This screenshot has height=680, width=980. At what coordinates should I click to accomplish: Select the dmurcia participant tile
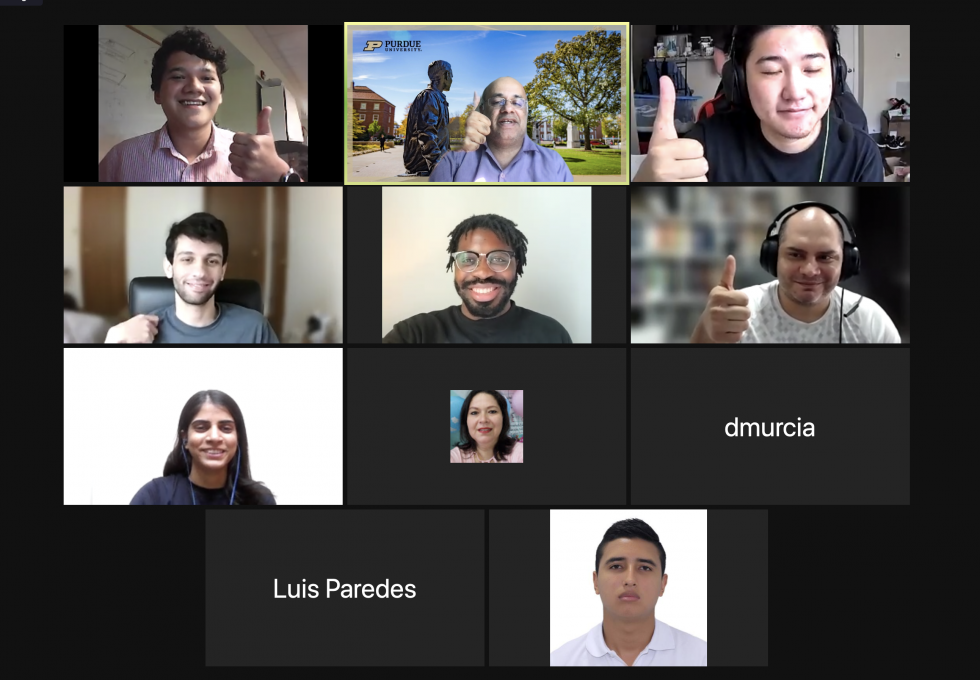(x=770, y=426)
